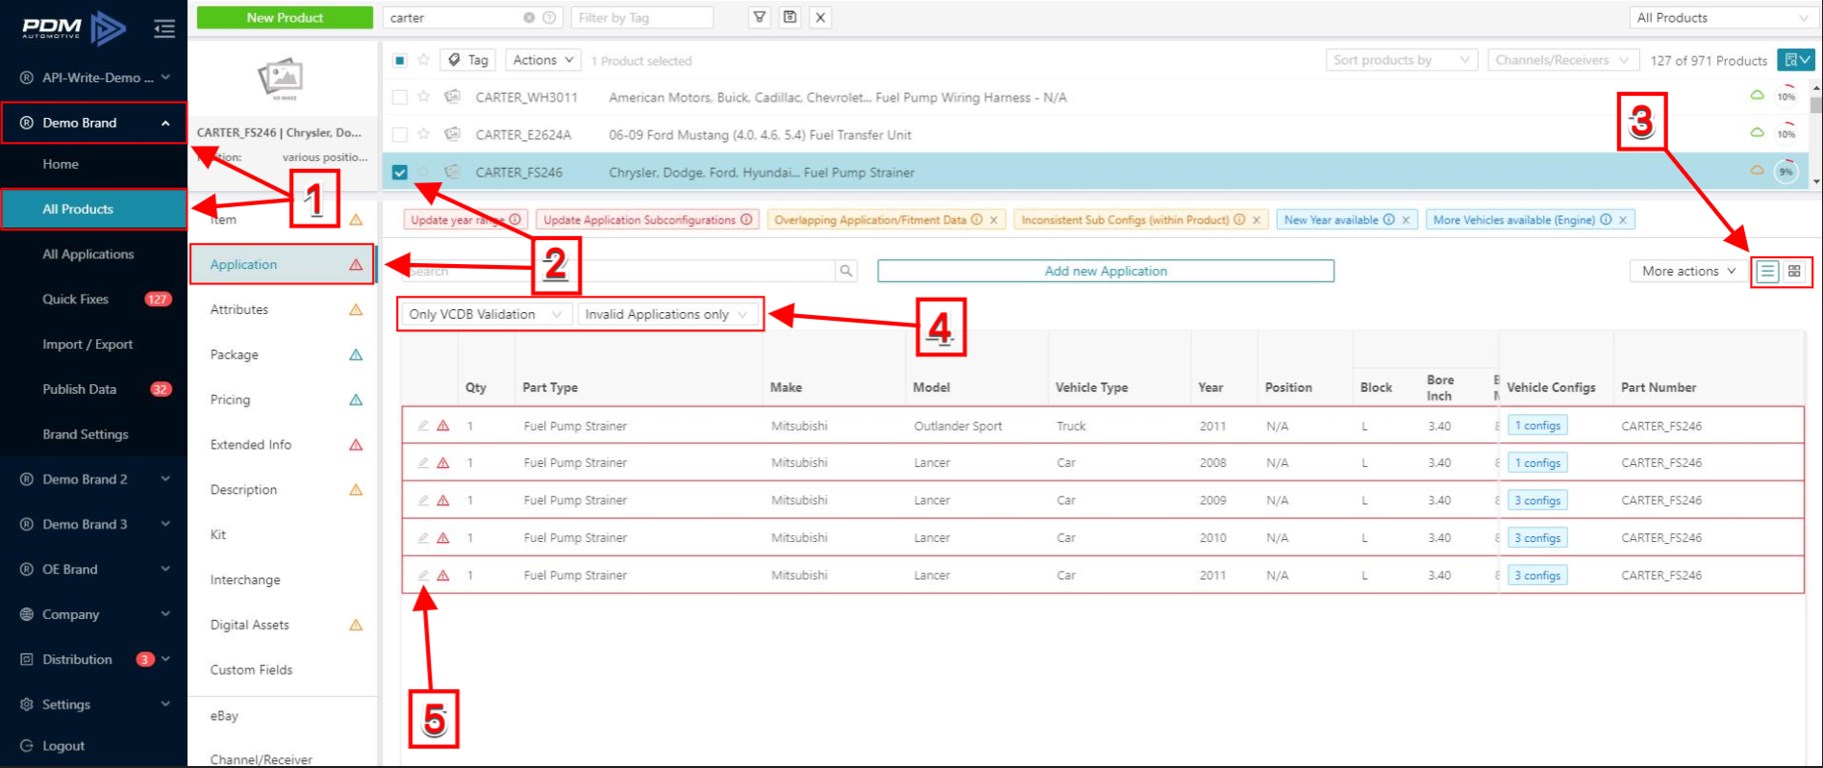
Task: Click the save search icon beside the funnel
Action: tap(790, 17)
